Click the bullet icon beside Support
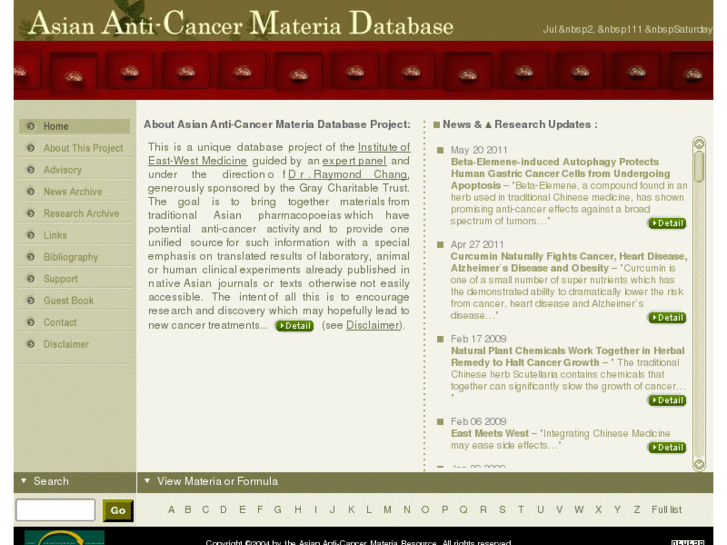The width and height of the screenshot is (727, 545). pyautogui.click(x=31, y=279)
